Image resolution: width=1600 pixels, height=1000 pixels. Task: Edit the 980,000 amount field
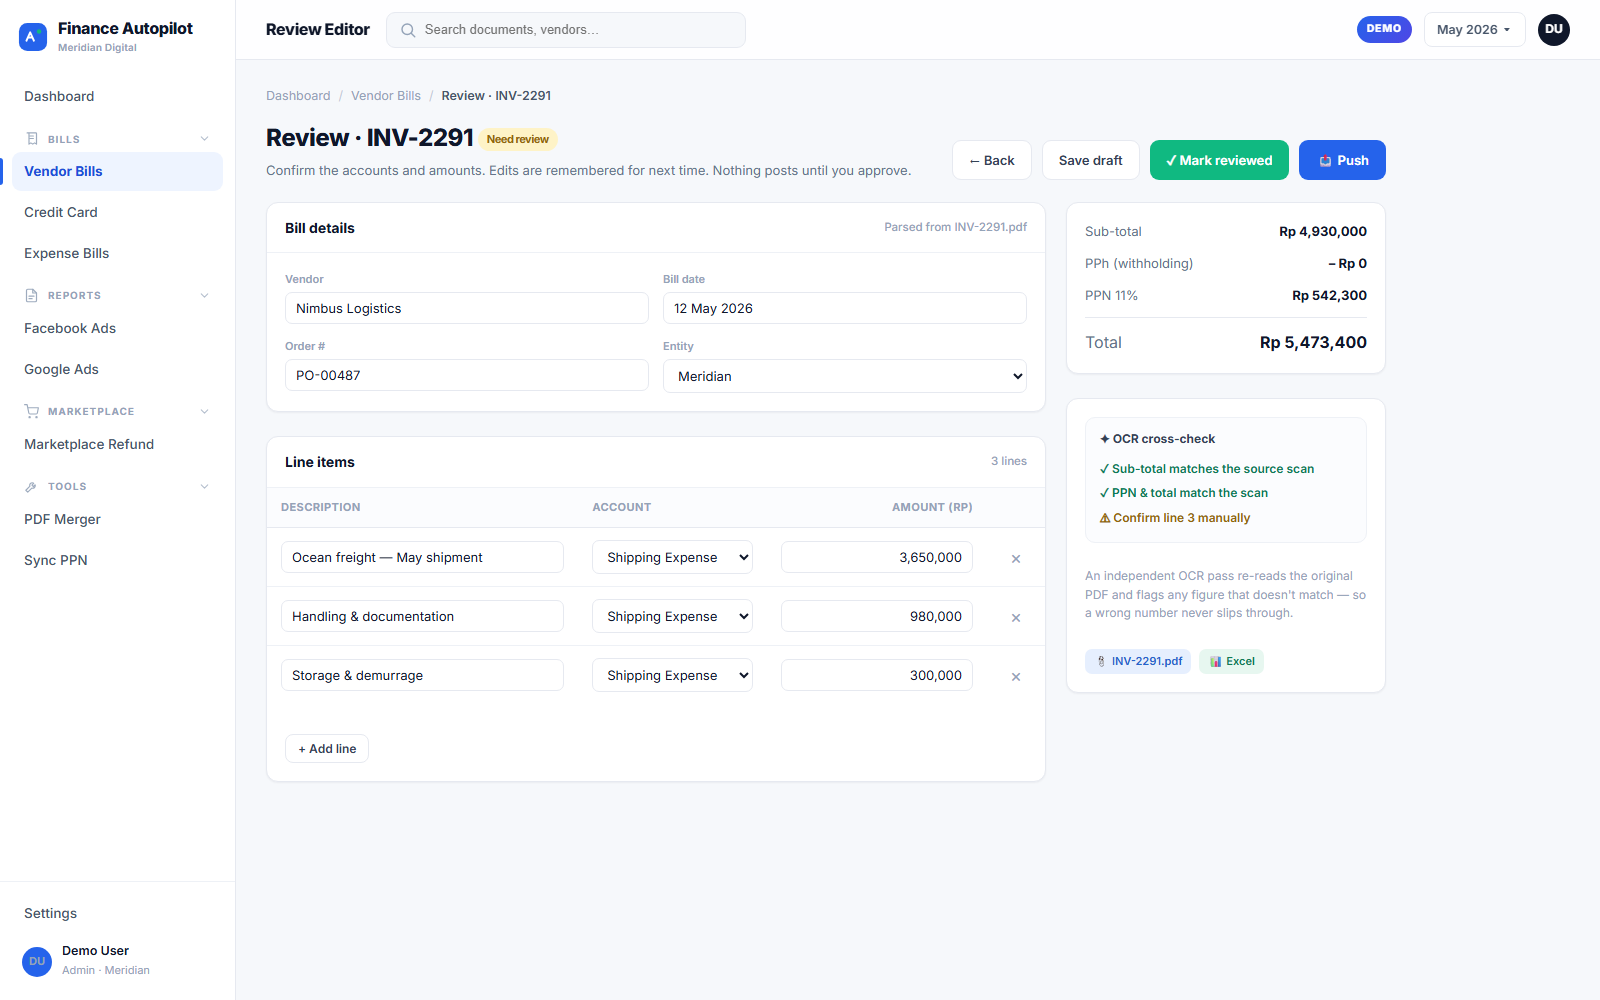(x=877, y=616)
